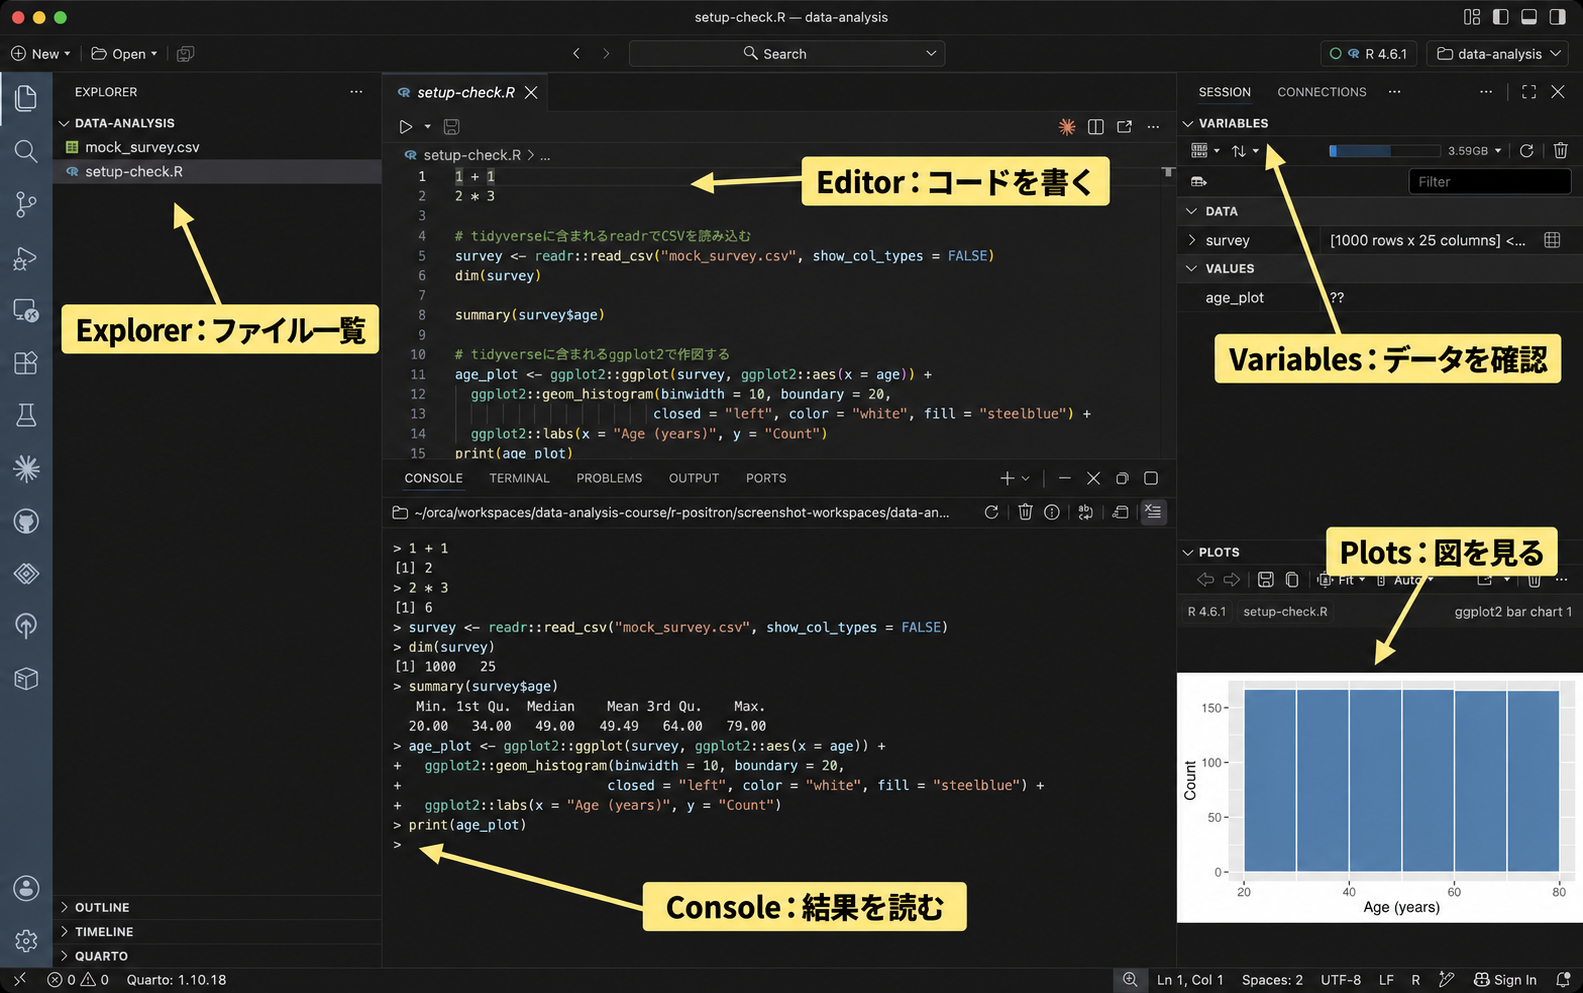Open the New menu in the top bar
The height and width of the screenshot is (993, 1583).
click(x=41, y=54)
